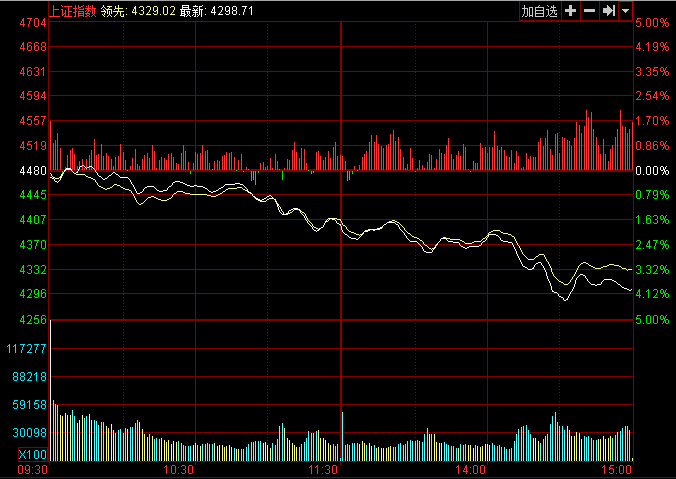Click the 11:30 time axis label
The height and width of the screenshot is (479, 676).
point(325,469)
